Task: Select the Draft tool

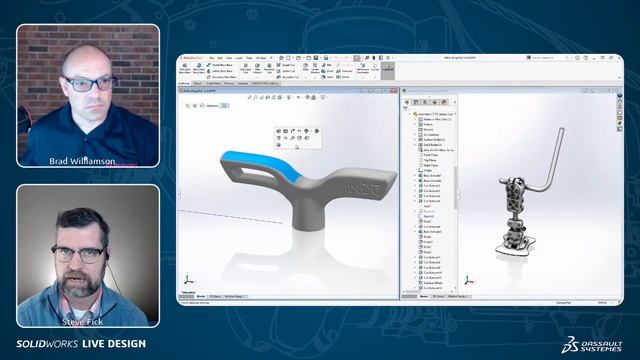Action: pos(327,71)
